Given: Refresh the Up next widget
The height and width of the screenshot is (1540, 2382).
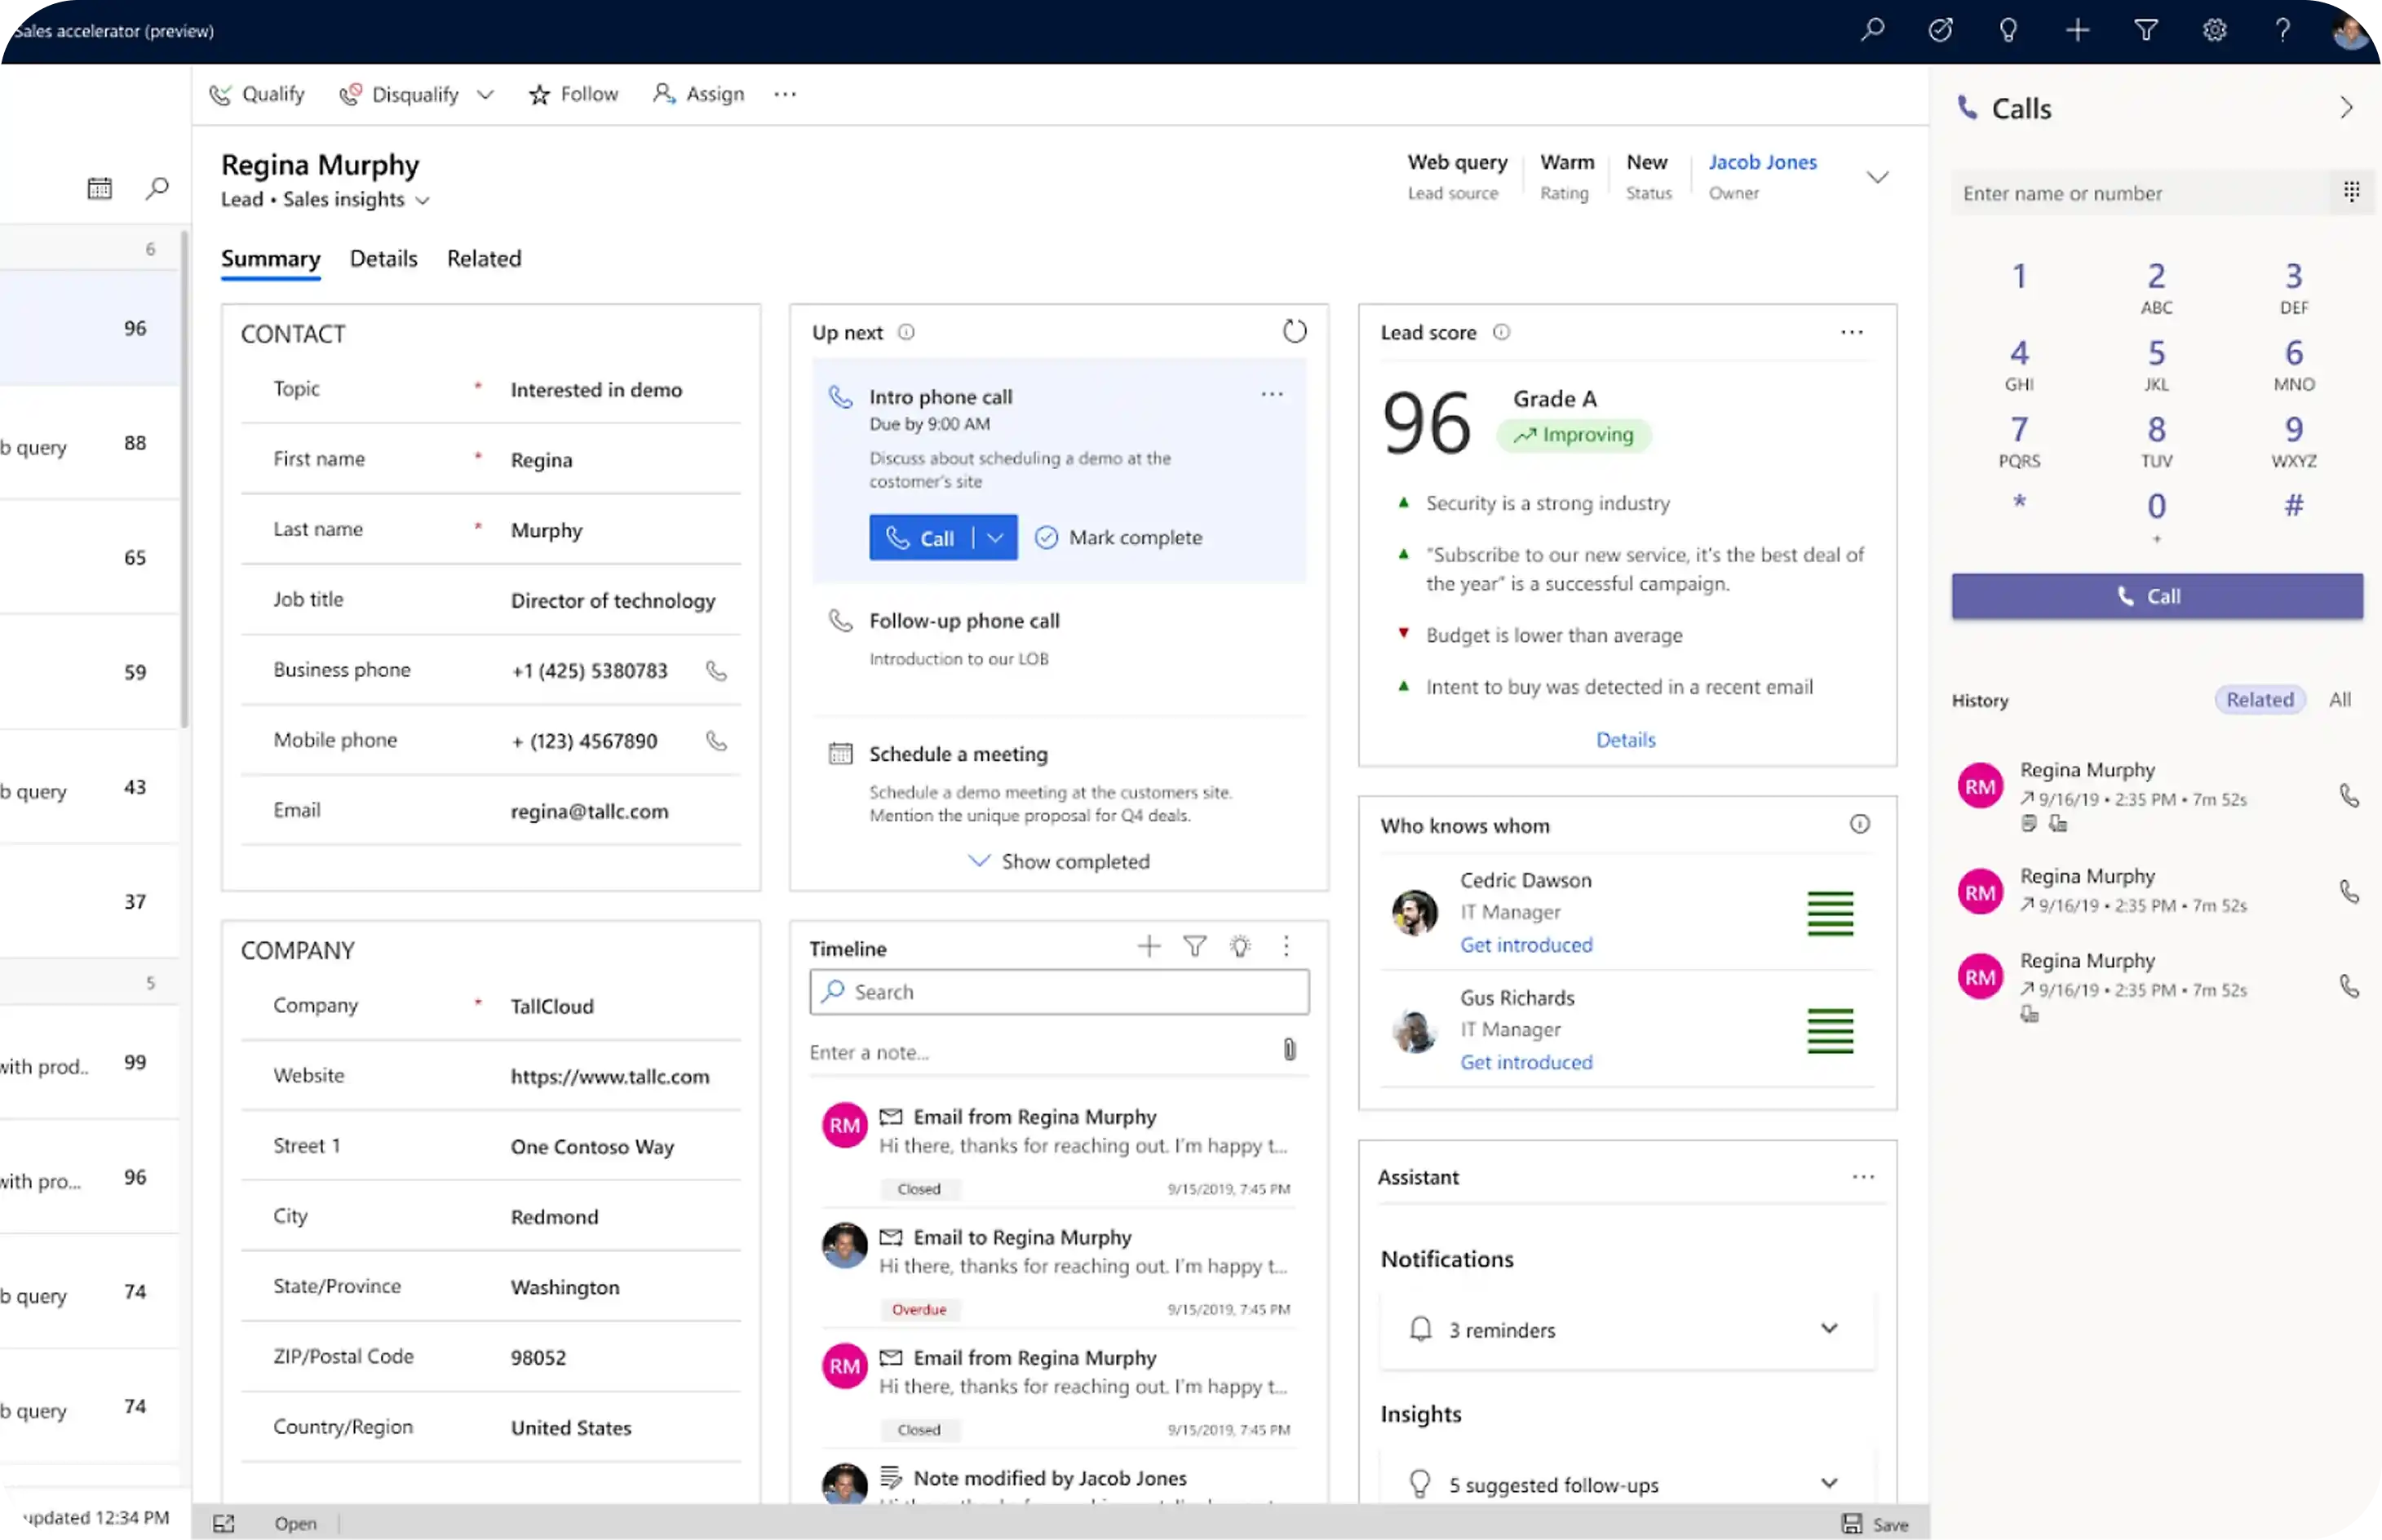Looking at the screenshot, I should [1294, 331].
